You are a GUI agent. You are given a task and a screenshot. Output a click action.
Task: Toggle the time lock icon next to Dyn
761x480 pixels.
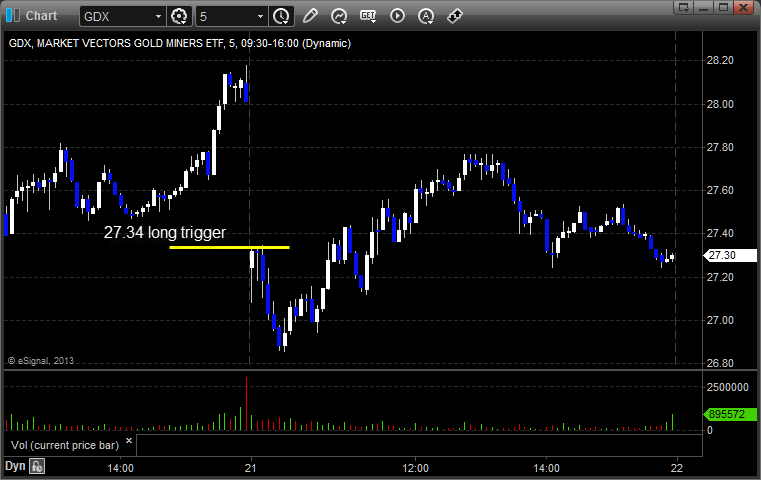(37, 466)
